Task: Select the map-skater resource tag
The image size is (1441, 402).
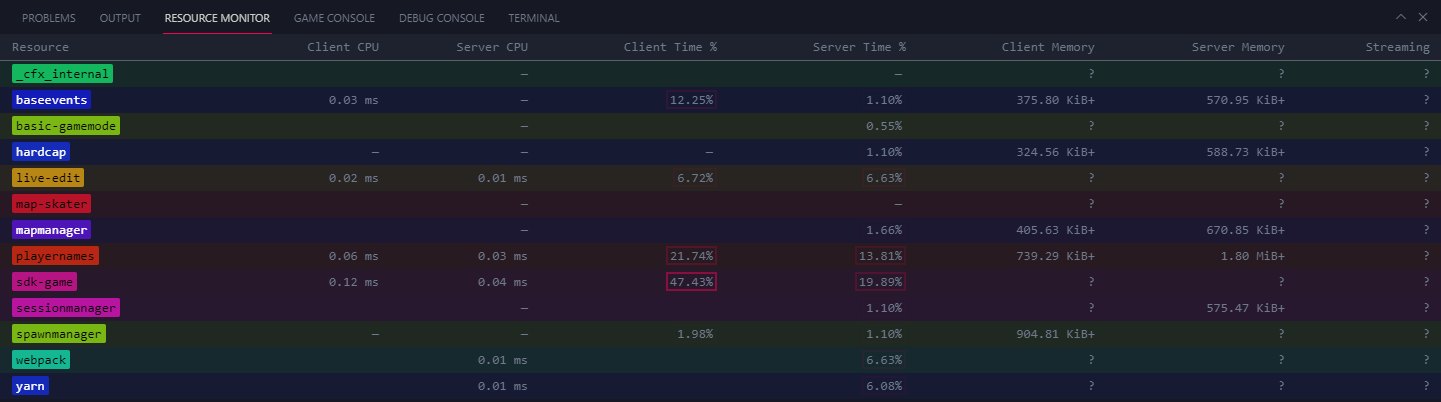Action: point(52,204)
